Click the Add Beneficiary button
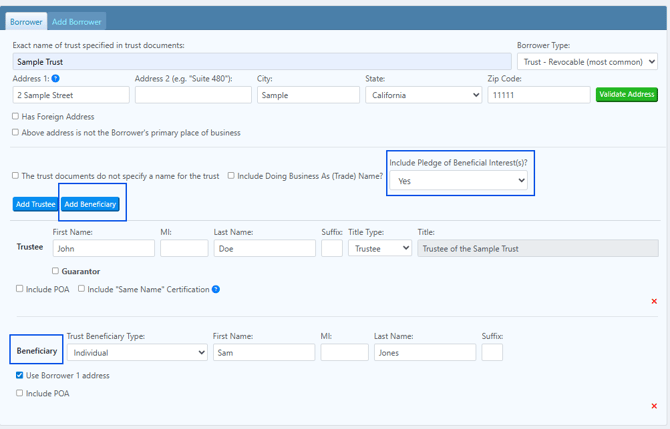The image size is (670, 429). [90, 204]
